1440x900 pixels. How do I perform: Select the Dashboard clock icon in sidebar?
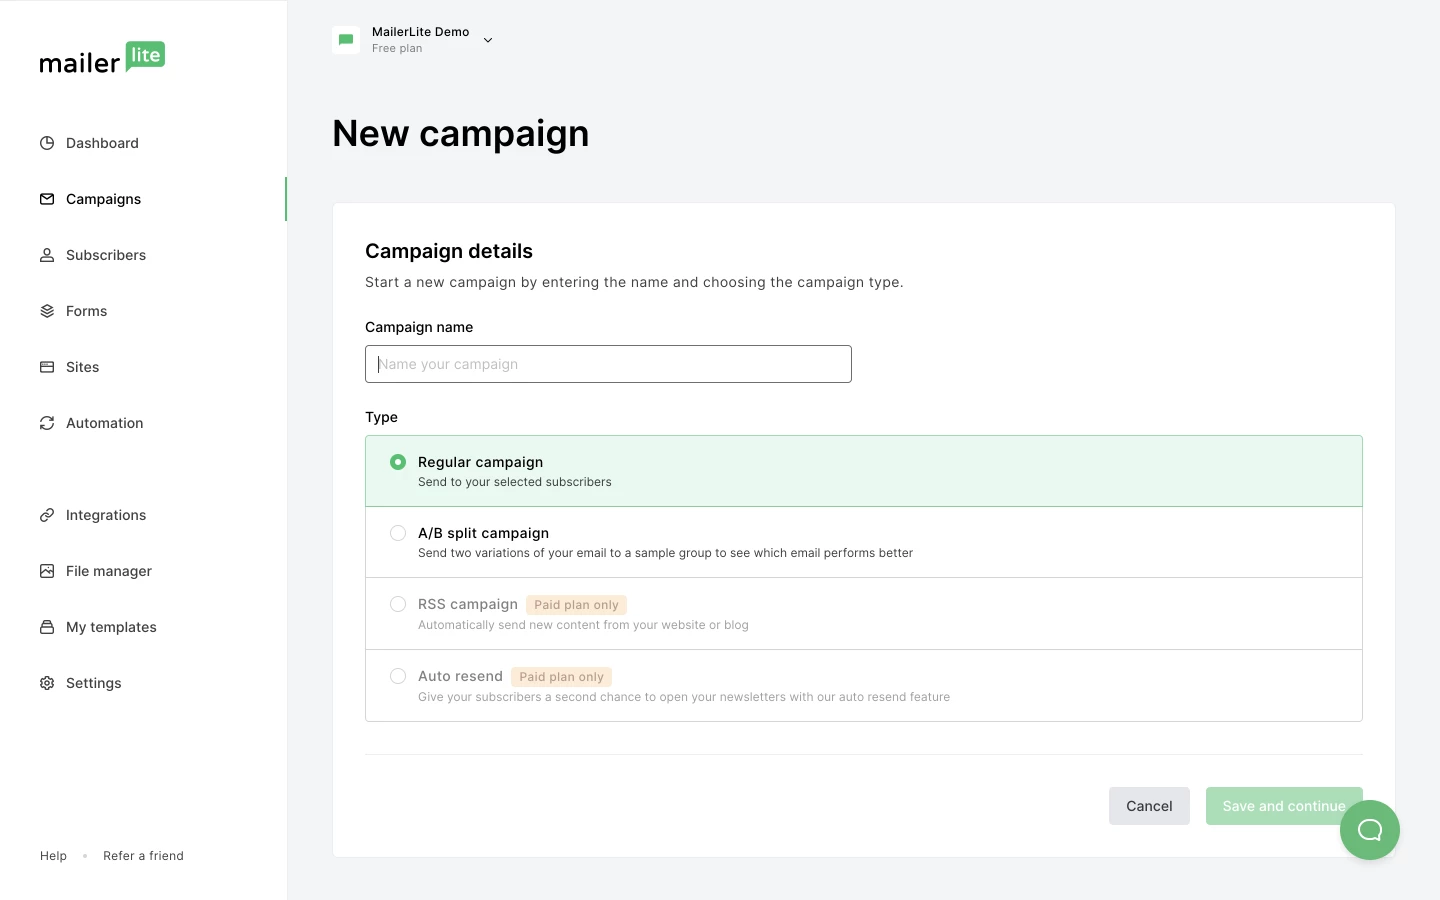[x=47, y=143]
